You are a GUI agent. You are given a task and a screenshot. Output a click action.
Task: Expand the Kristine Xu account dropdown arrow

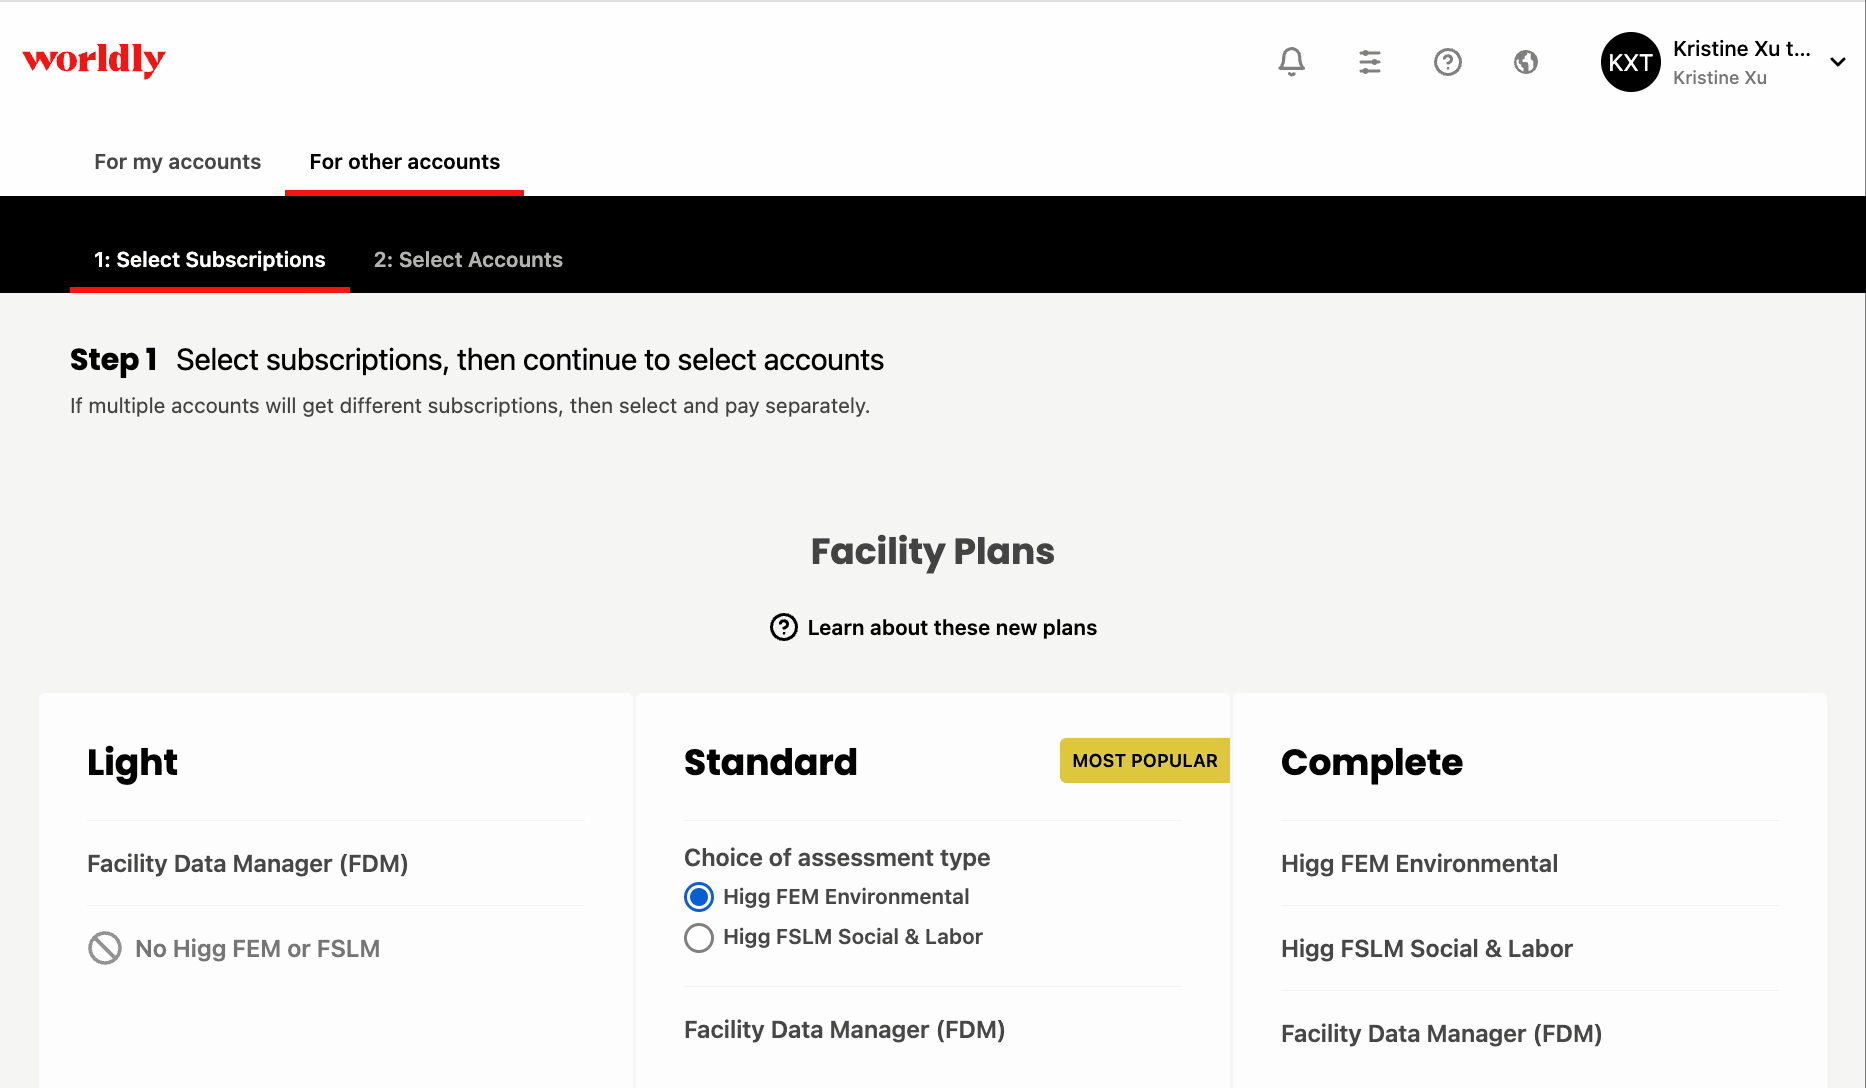[x=1837, y=62]
